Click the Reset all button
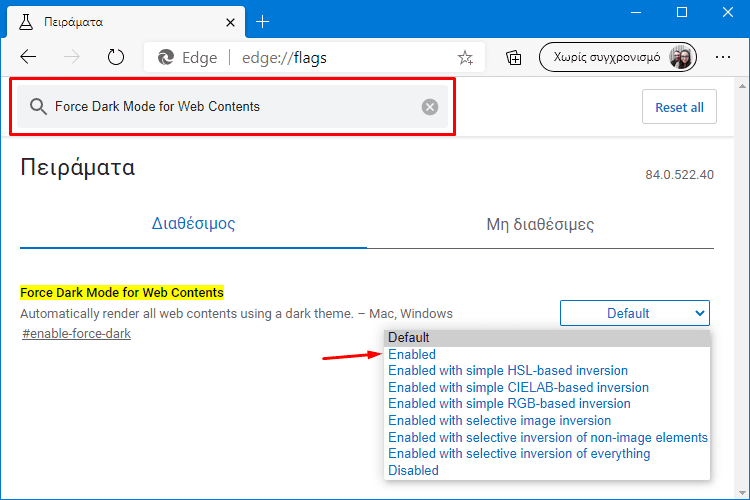 [x=679, y=107]
